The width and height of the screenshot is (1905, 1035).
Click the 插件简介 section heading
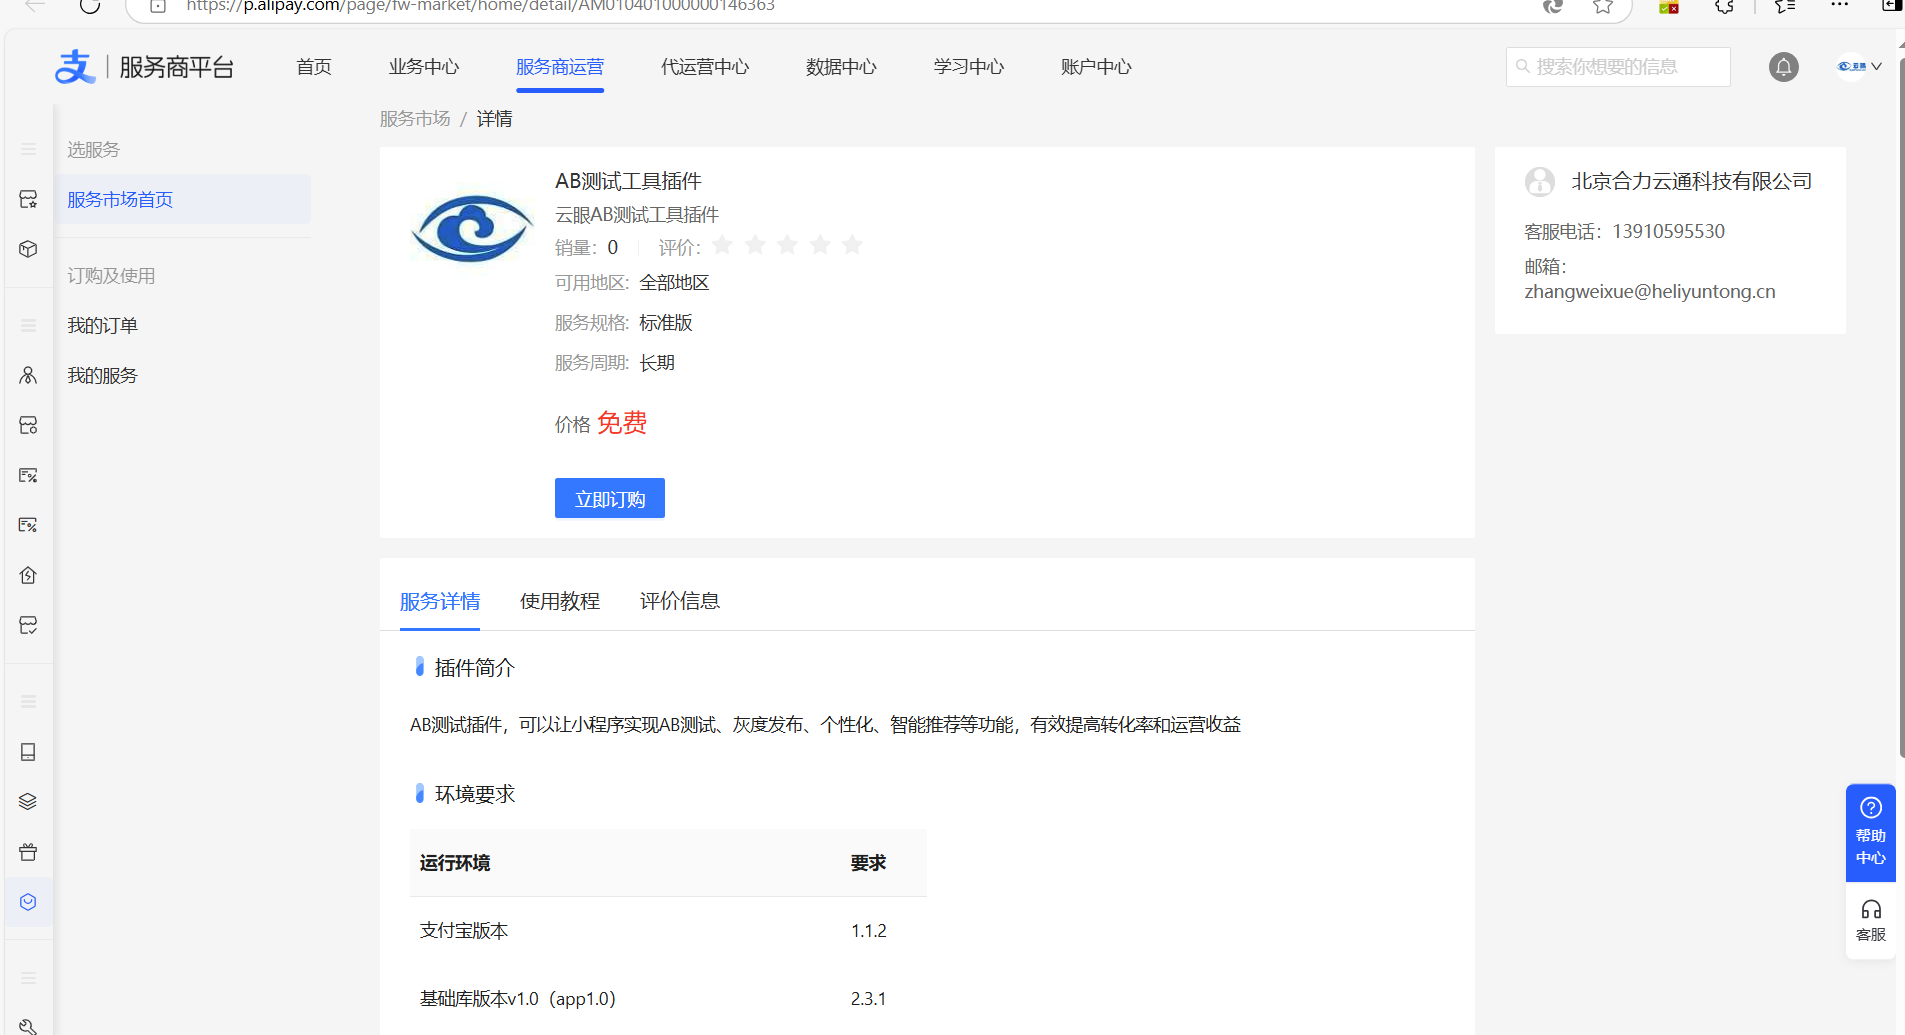pos(475,668)
